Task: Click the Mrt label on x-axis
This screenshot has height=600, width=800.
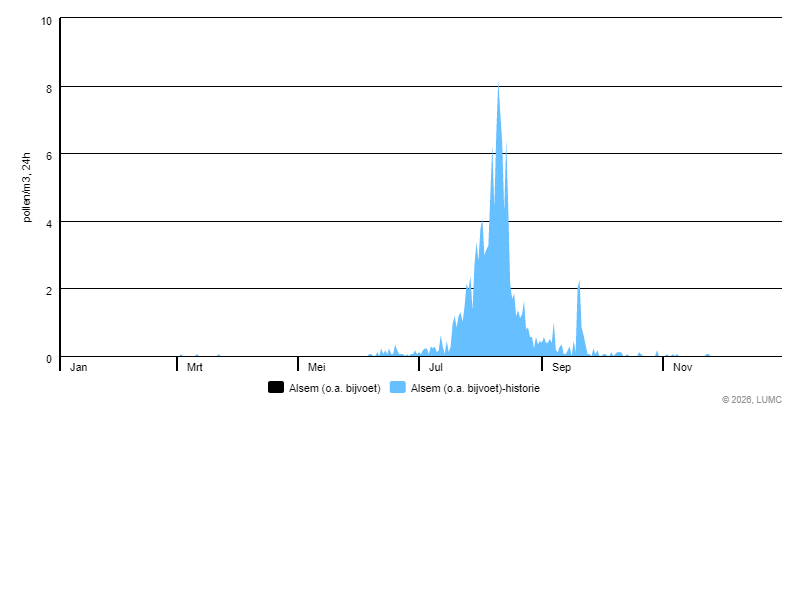Action: click(195, 367)
